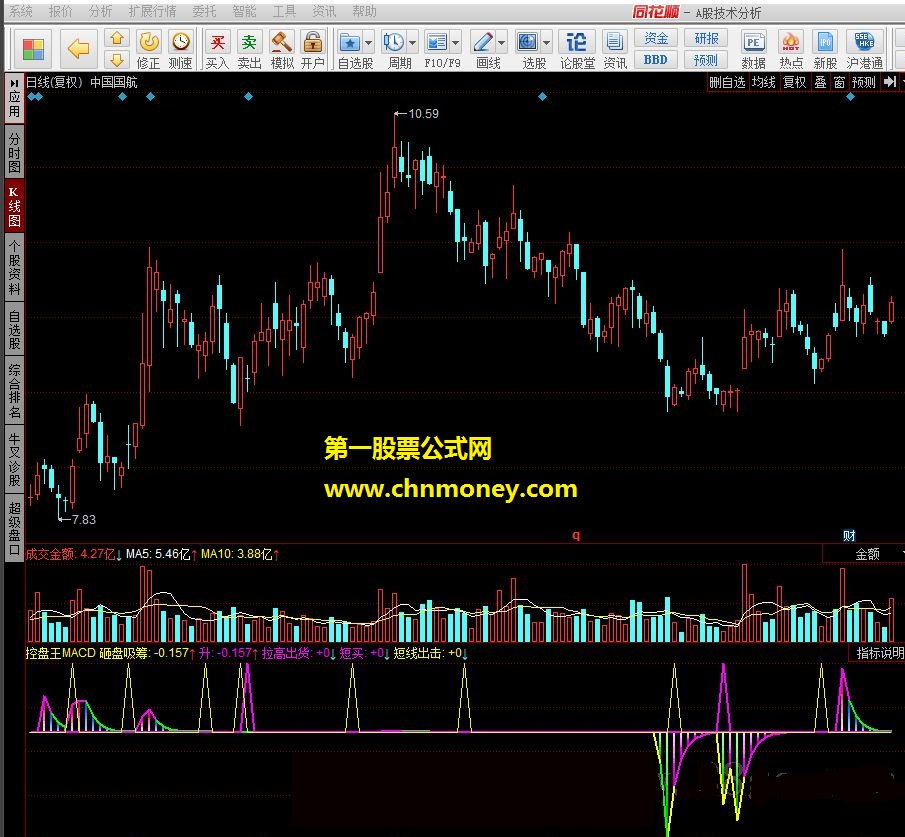Open the 委托 menu
905x837 pixels.
[204, 11]
